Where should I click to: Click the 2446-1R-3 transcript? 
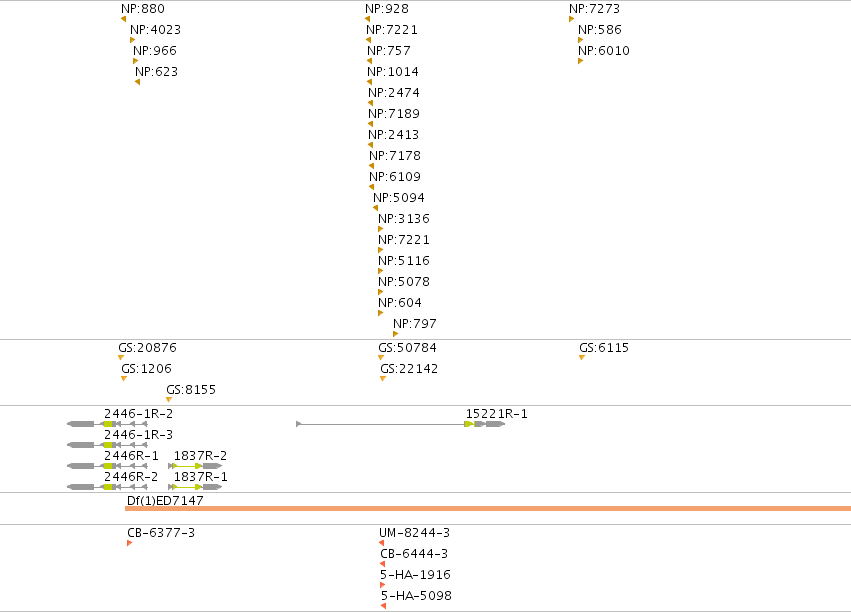pyautogui.click(x=107, y=445)
